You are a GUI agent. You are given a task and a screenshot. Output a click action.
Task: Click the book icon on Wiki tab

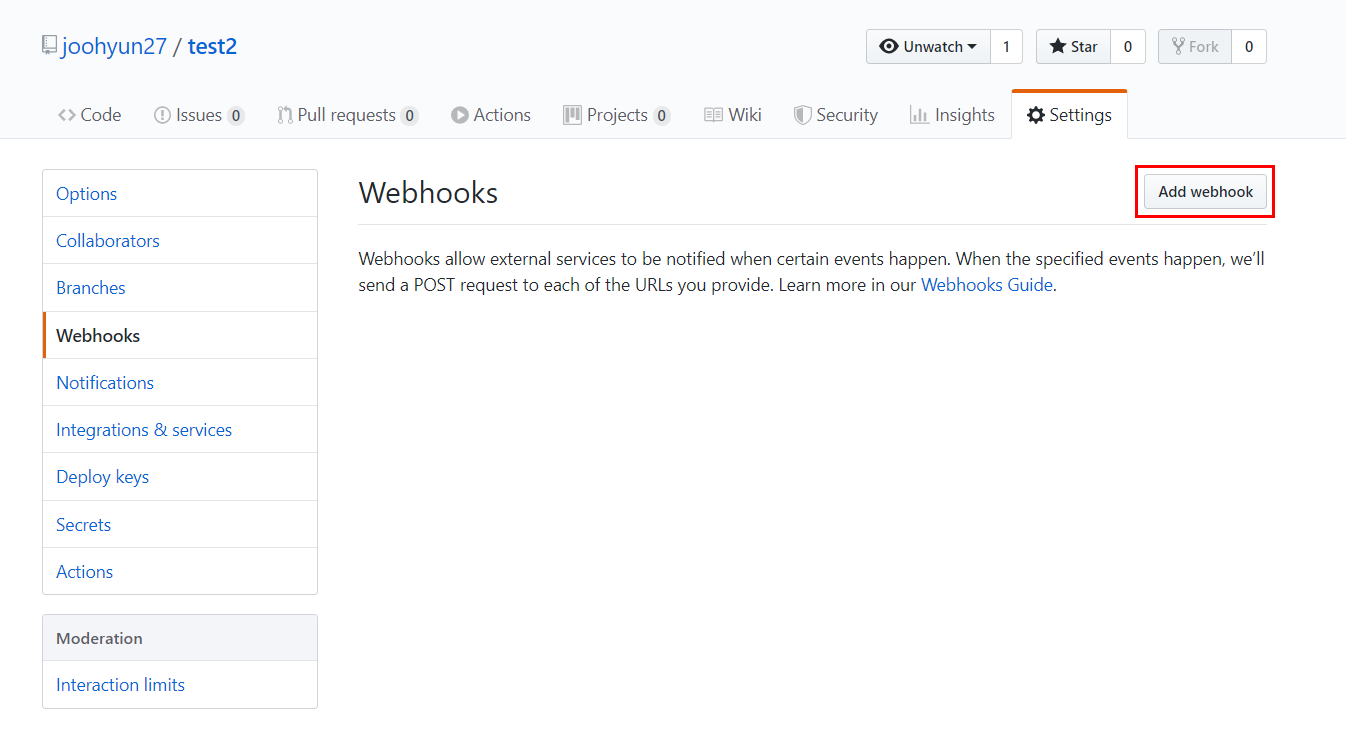714,115
